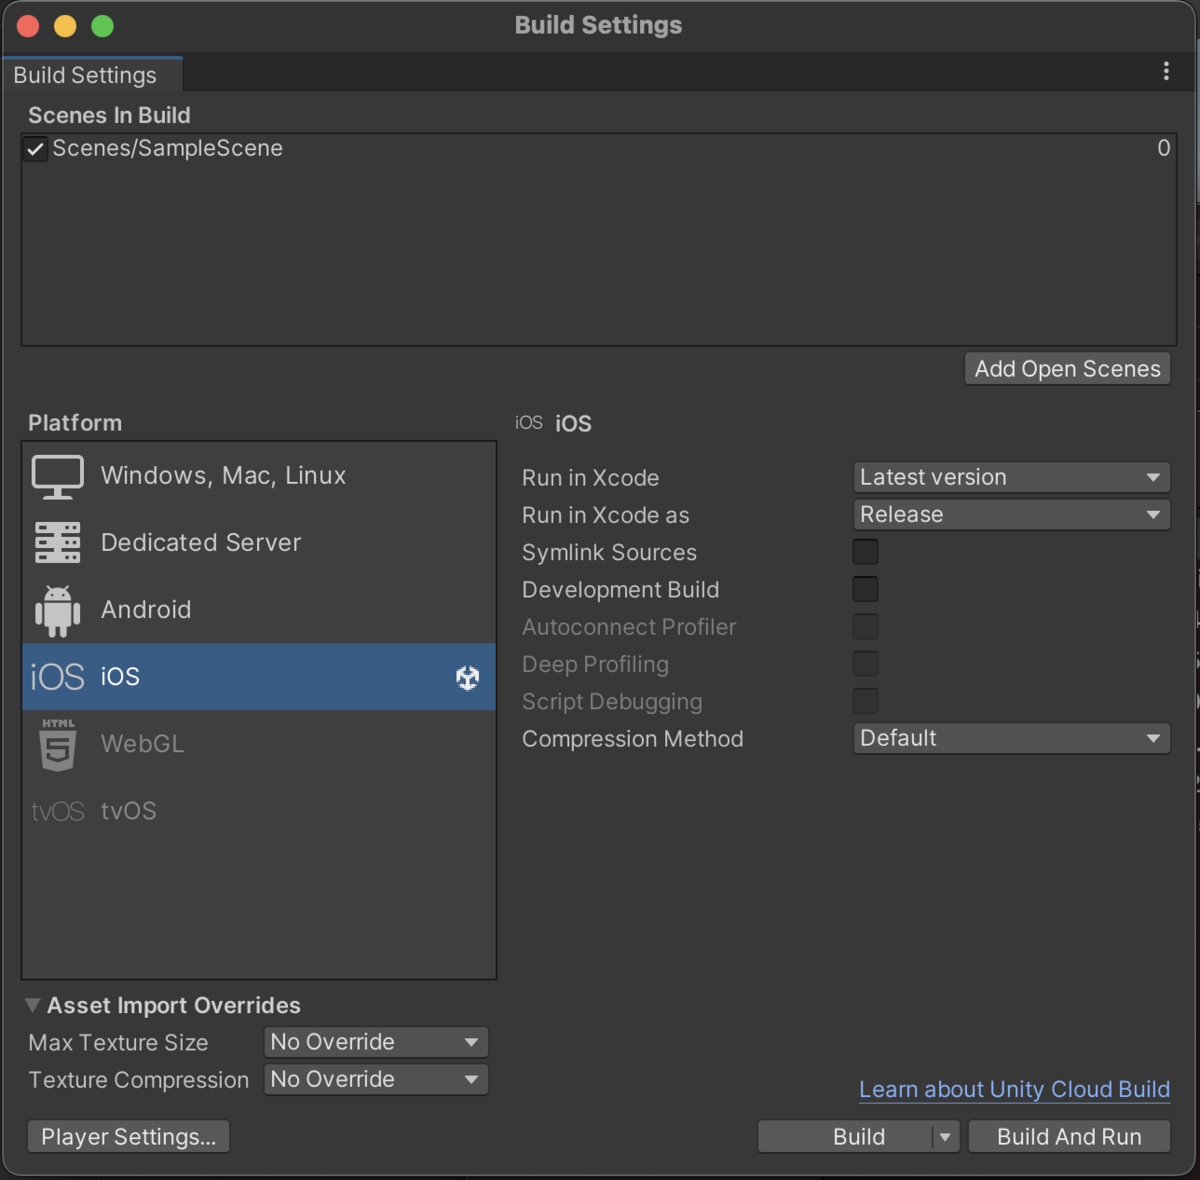
Task: Click the tvOS platform icon
Action: pyautogui.click(x=57, y=811)
